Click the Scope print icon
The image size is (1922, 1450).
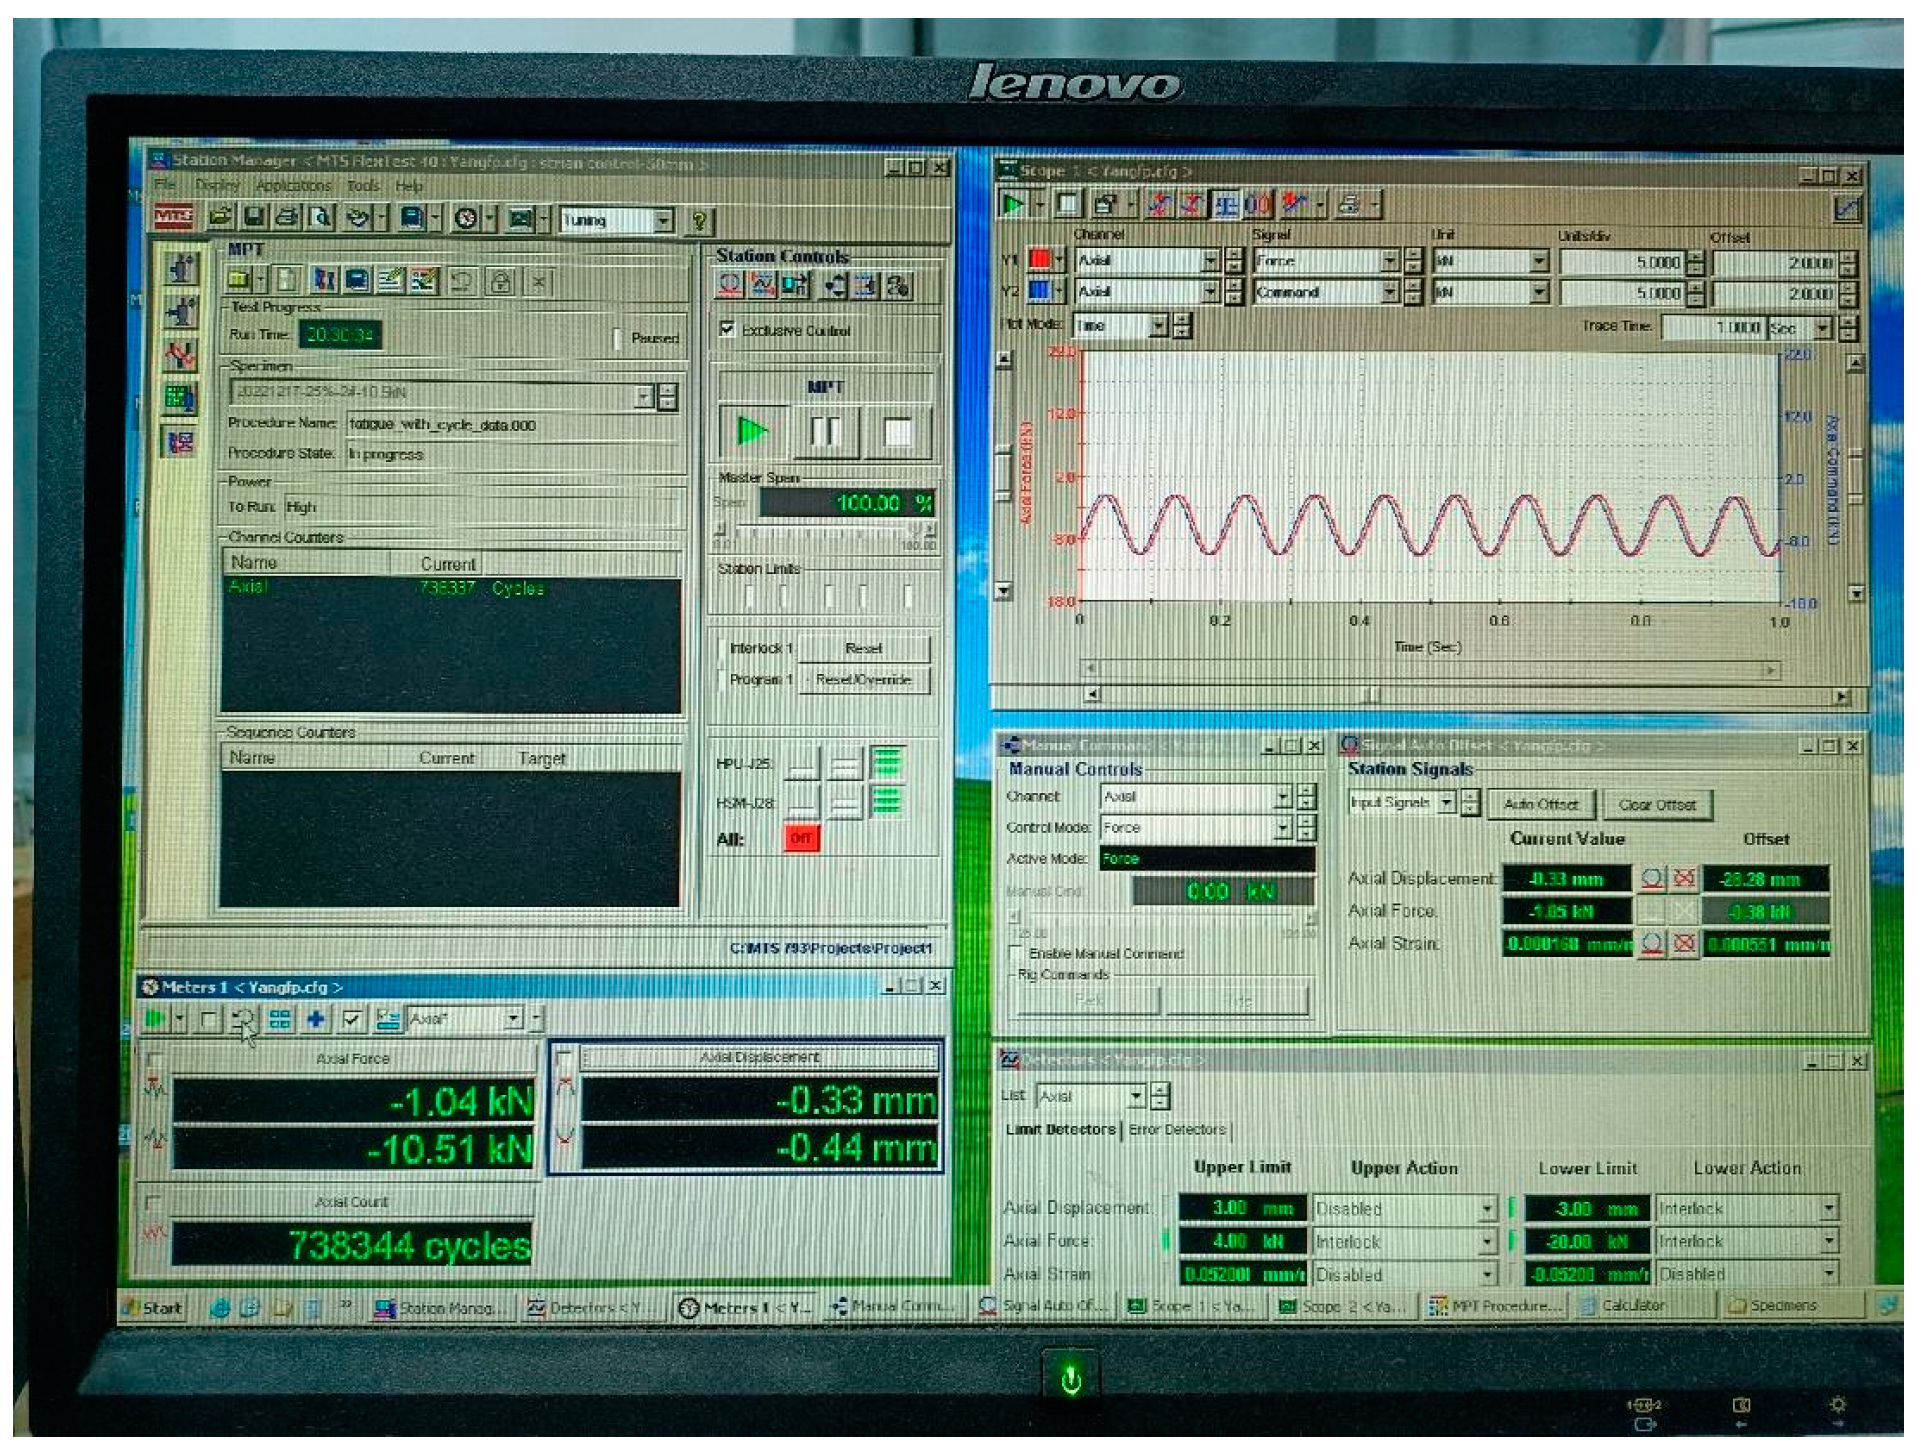click(1348, 205)
